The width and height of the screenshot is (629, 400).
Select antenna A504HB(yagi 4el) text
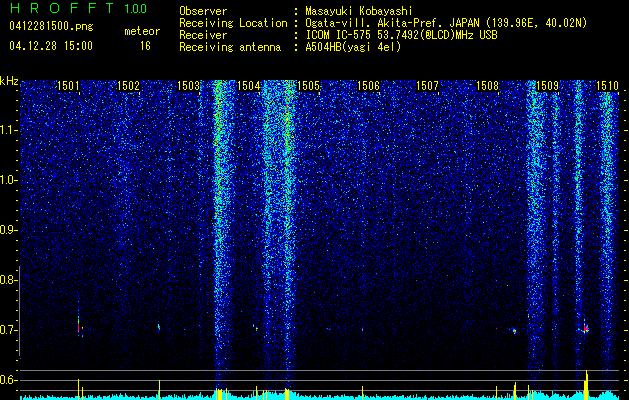click(x=353, y=47)
